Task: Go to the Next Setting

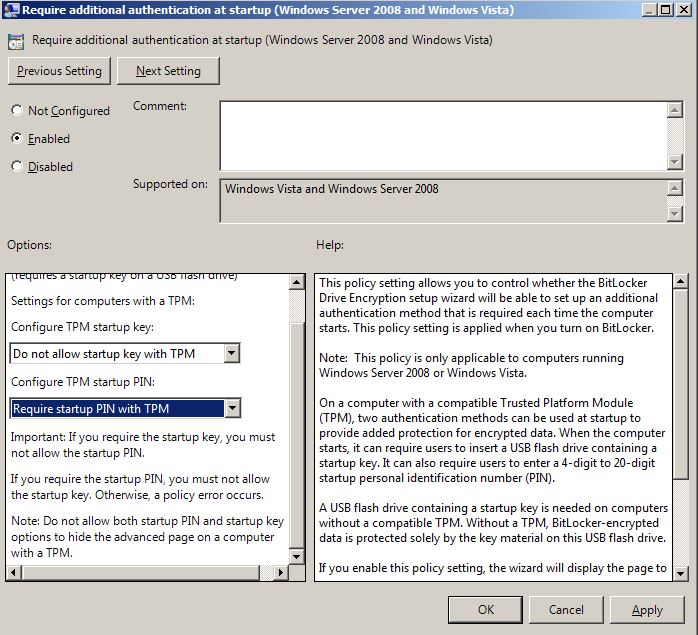Action: coord(168,71)
